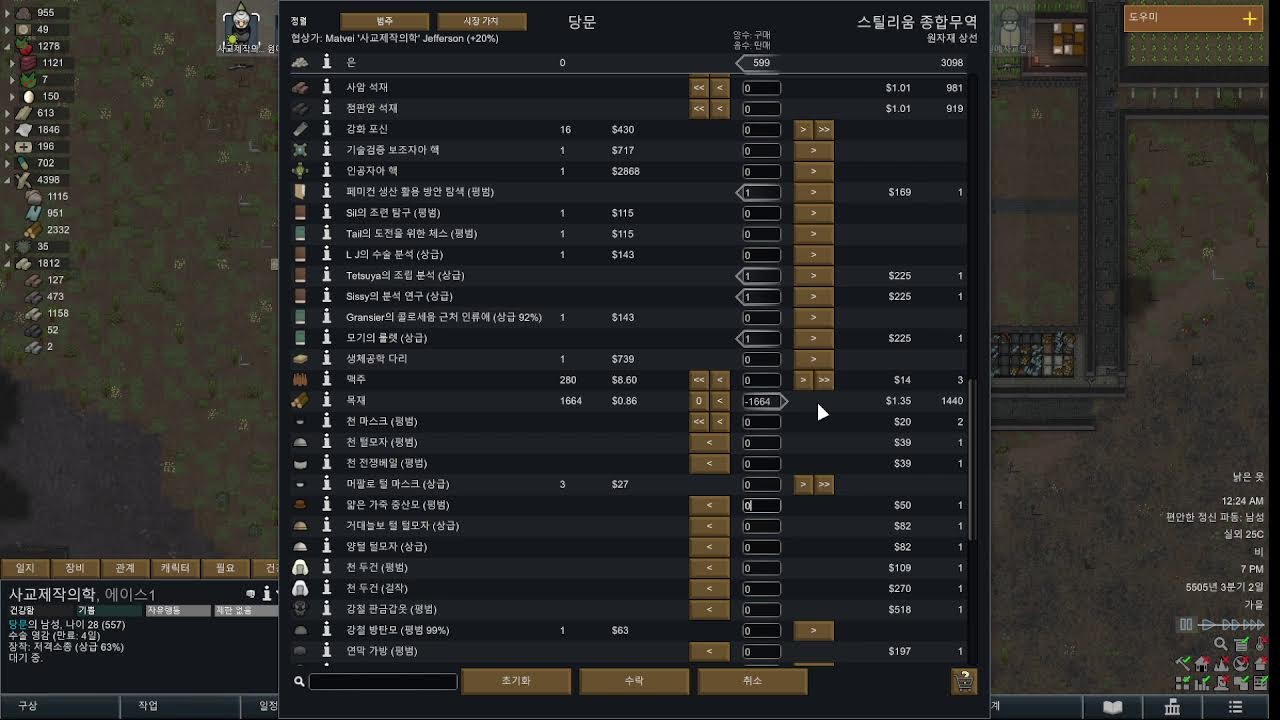
Task: Open the 관계 tab of the colonist
Action: [x=125, y=568]
